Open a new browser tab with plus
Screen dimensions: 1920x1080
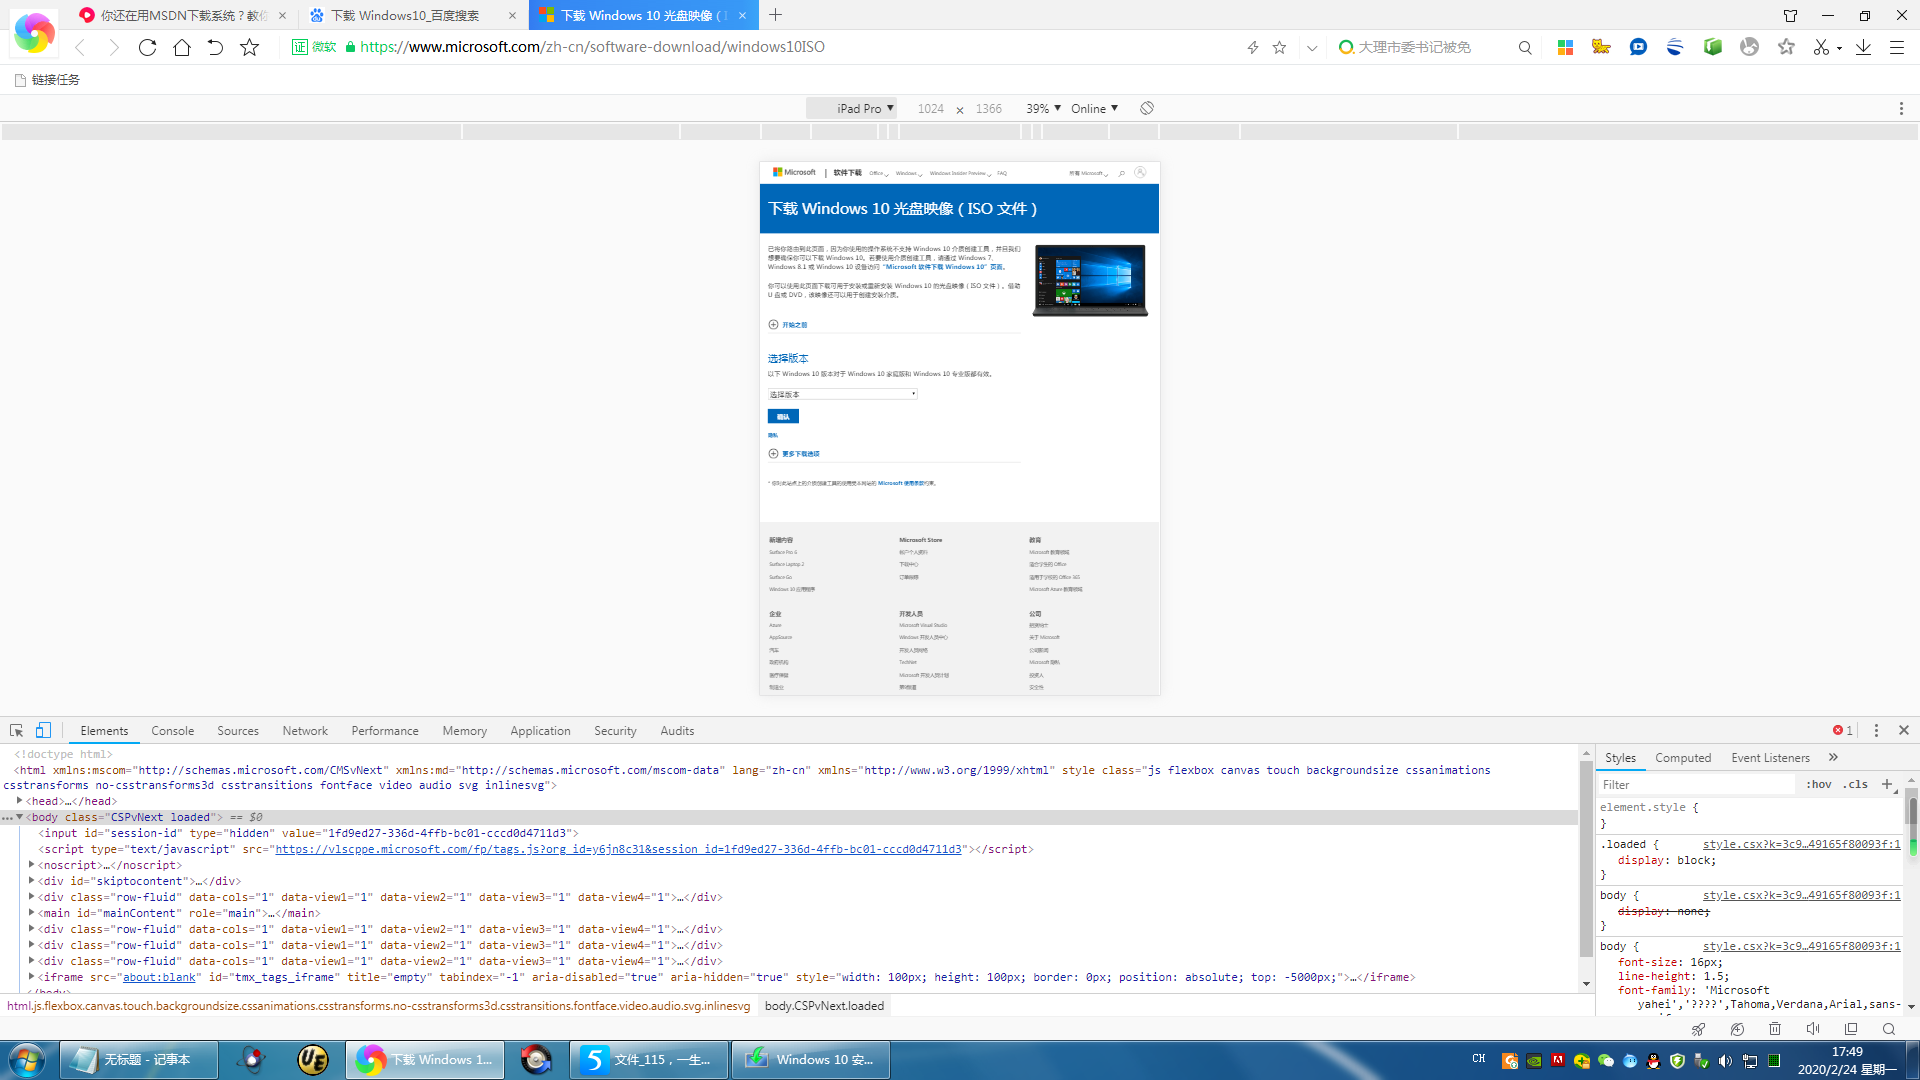coord(776,15)
